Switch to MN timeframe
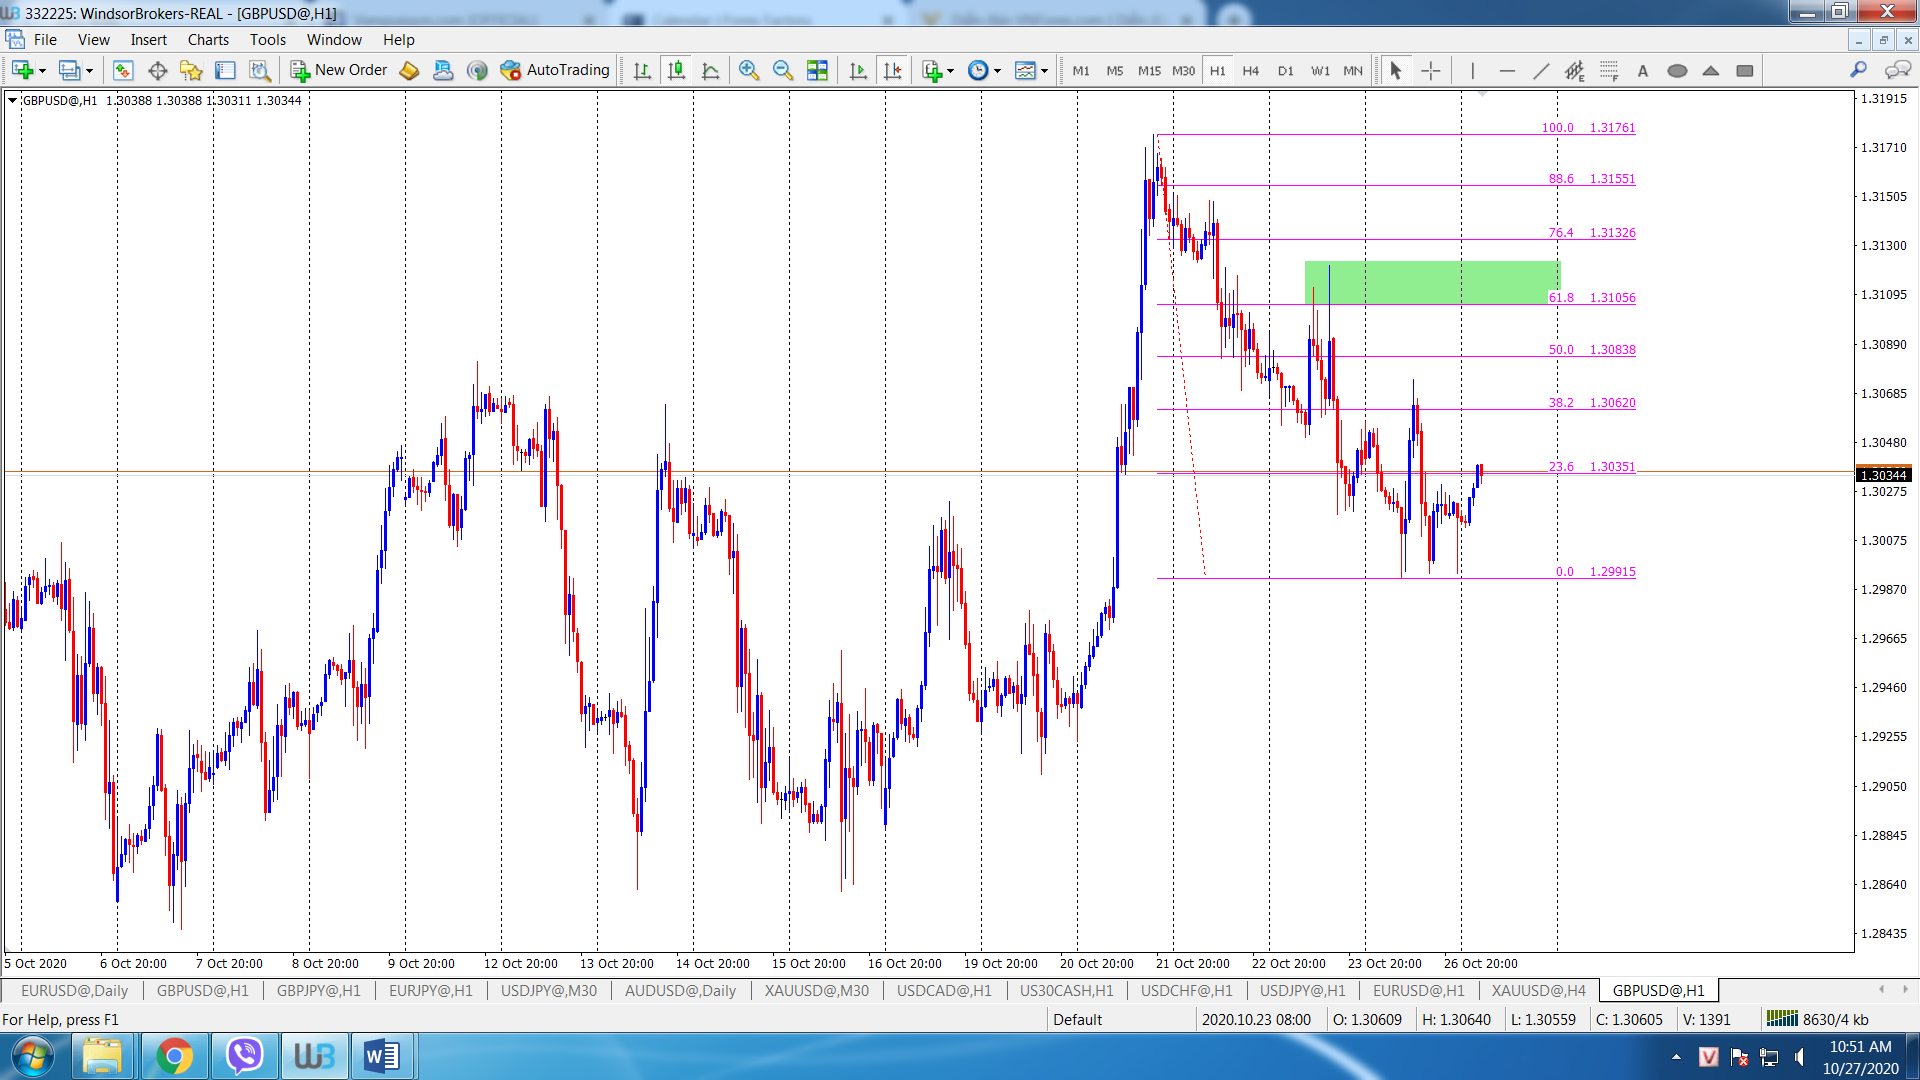Screen dimensions: 1920x1080 pos(1353,70)
